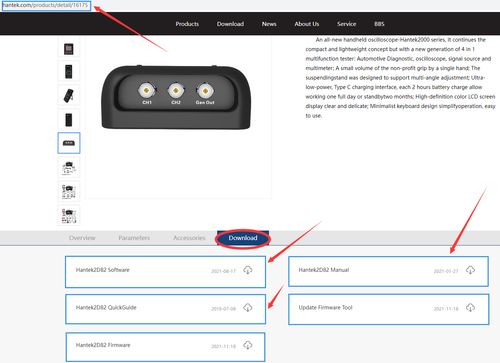Viewport: 500px width, 363px height.
Task: Click download icon for Hantek2D82 Manual
Action: [x=470, y=270]
